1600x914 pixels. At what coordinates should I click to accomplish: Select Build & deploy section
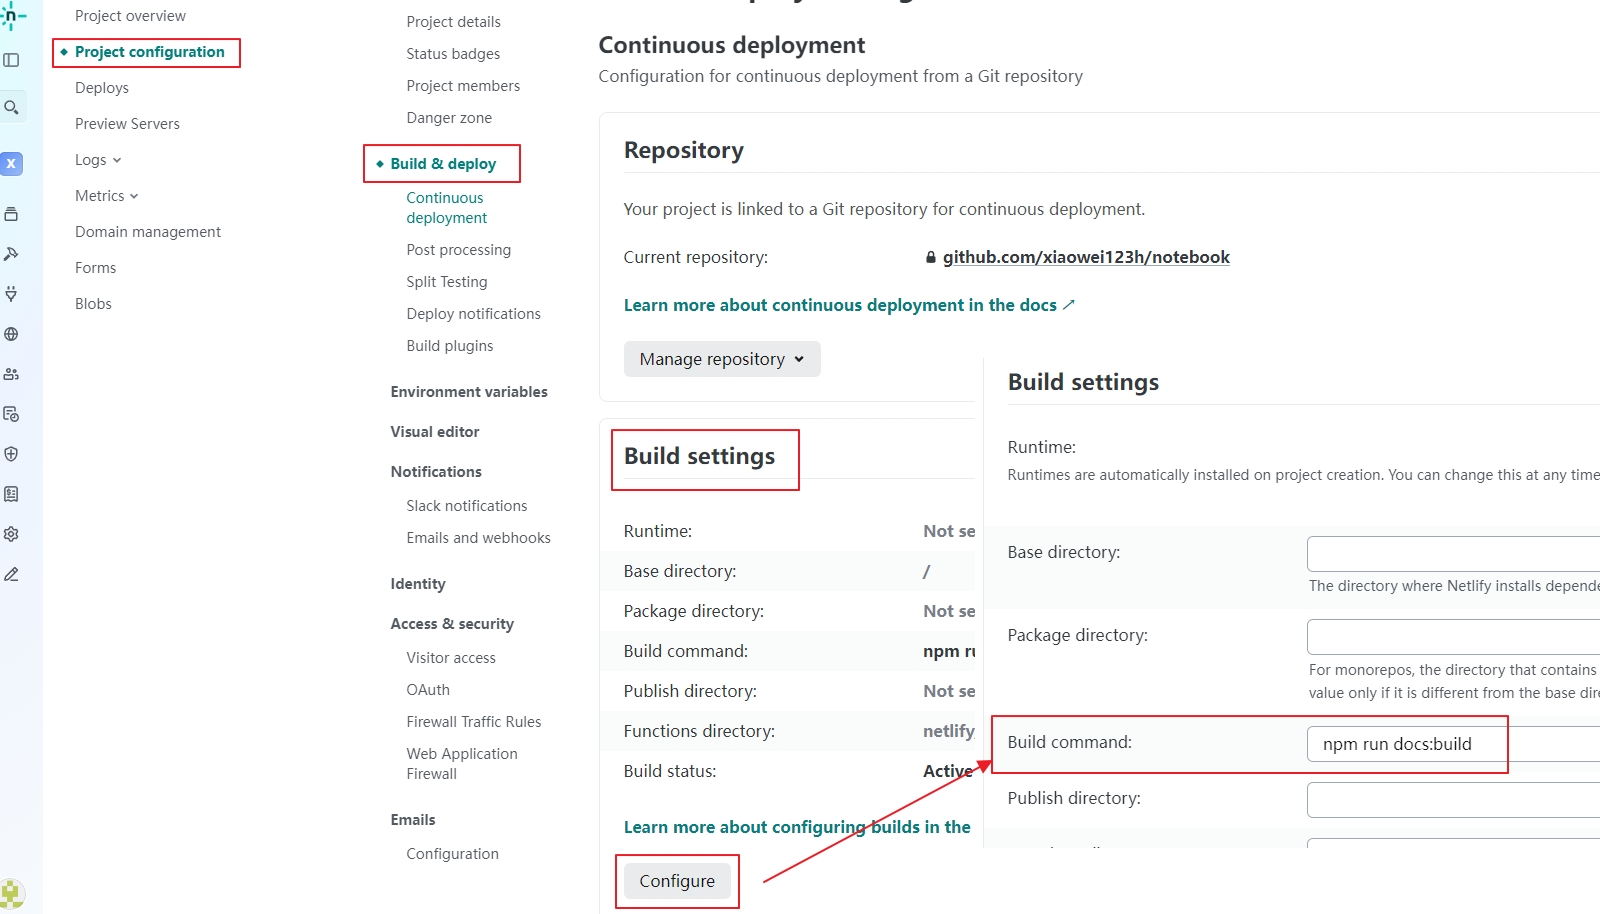(443, 164)
